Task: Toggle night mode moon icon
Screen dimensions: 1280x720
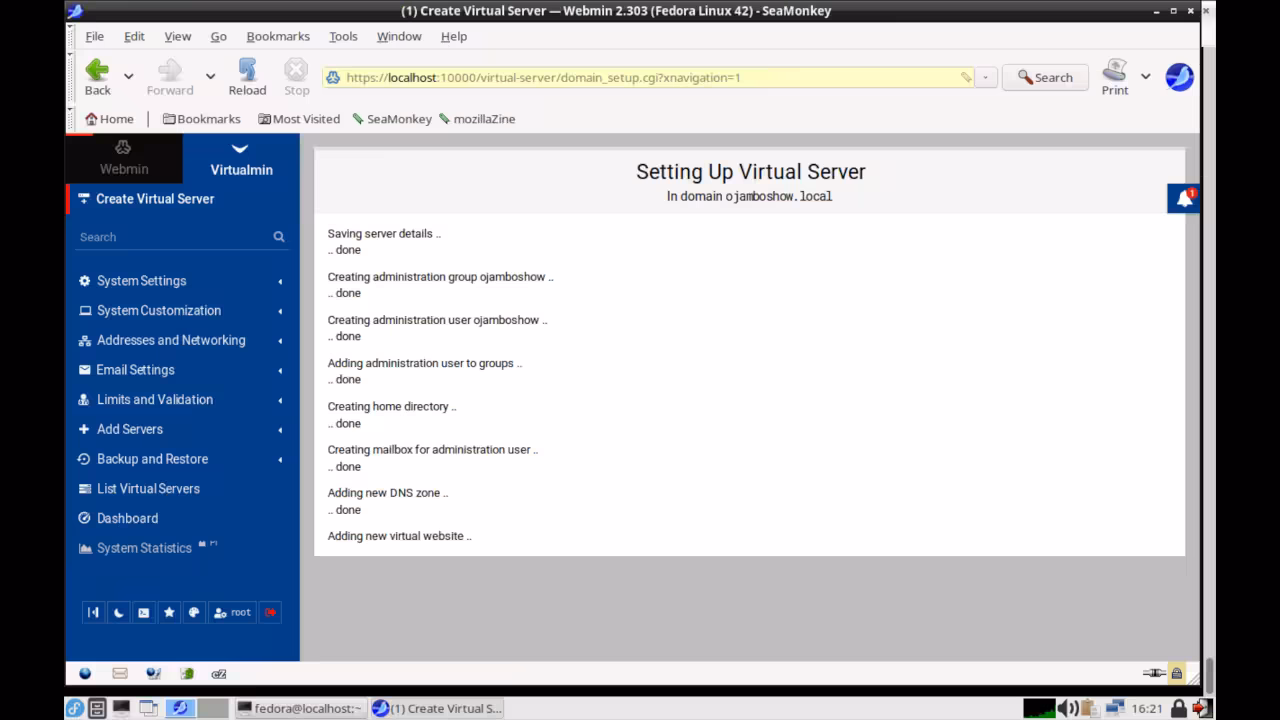Action: [x=119, y=612]
